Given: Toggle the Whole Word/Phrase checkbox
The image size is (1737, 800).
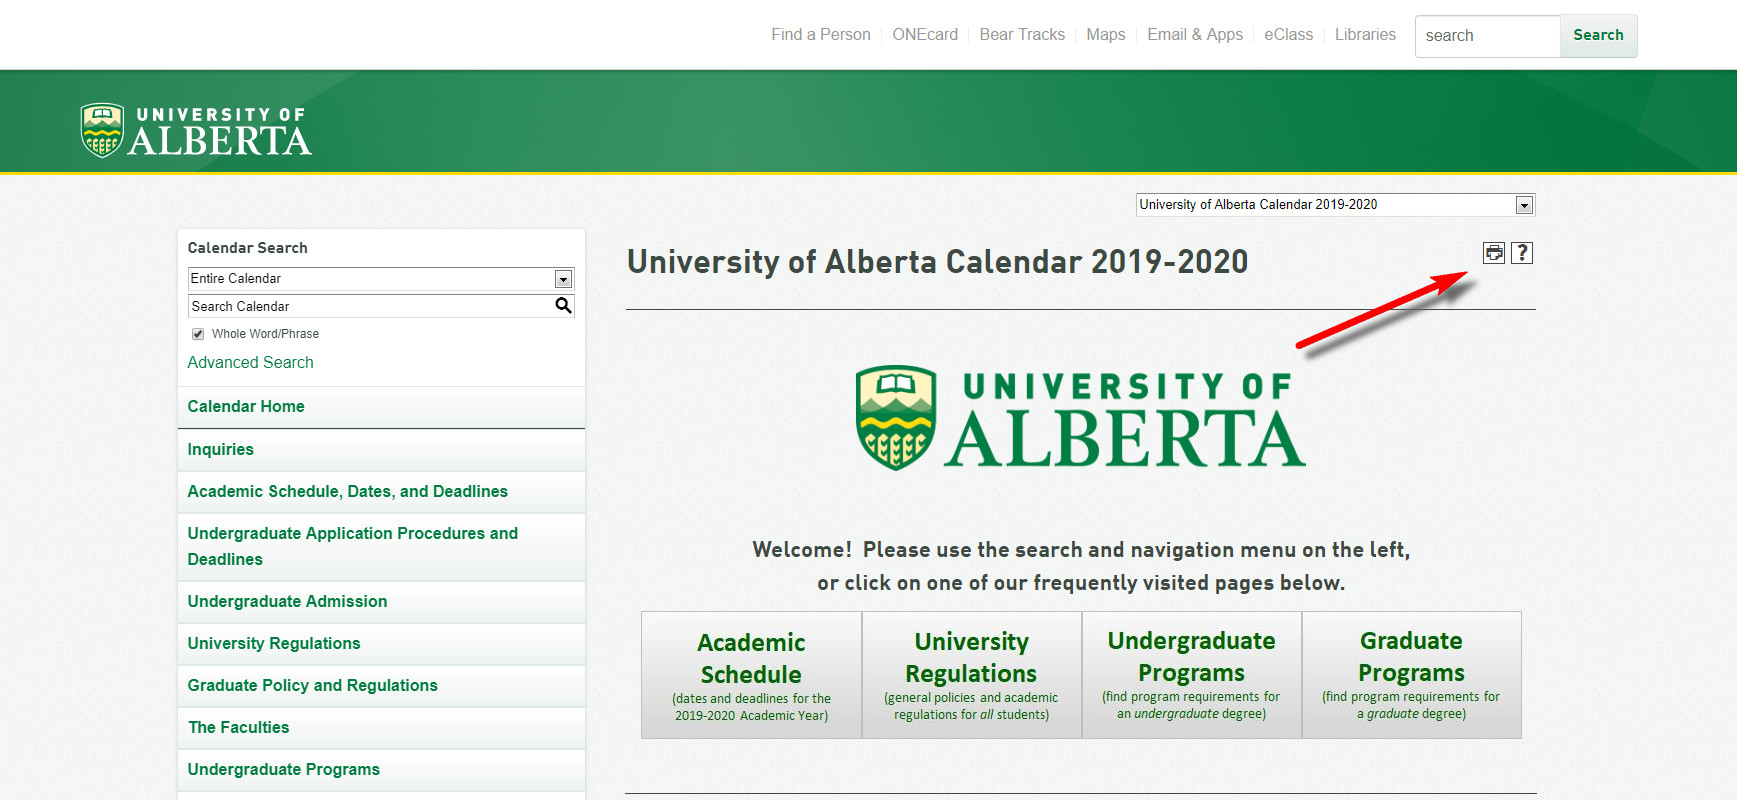Looking at the screenshot, I should pyautogui.click(x=198, y=334).
